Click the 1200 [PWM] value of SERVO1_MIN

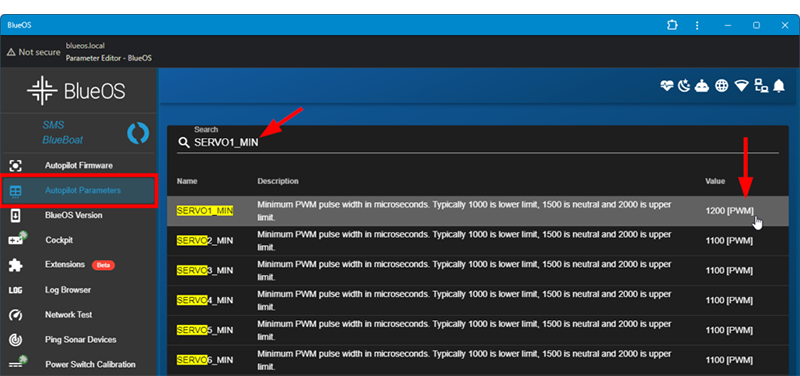(x=729, y=211)
